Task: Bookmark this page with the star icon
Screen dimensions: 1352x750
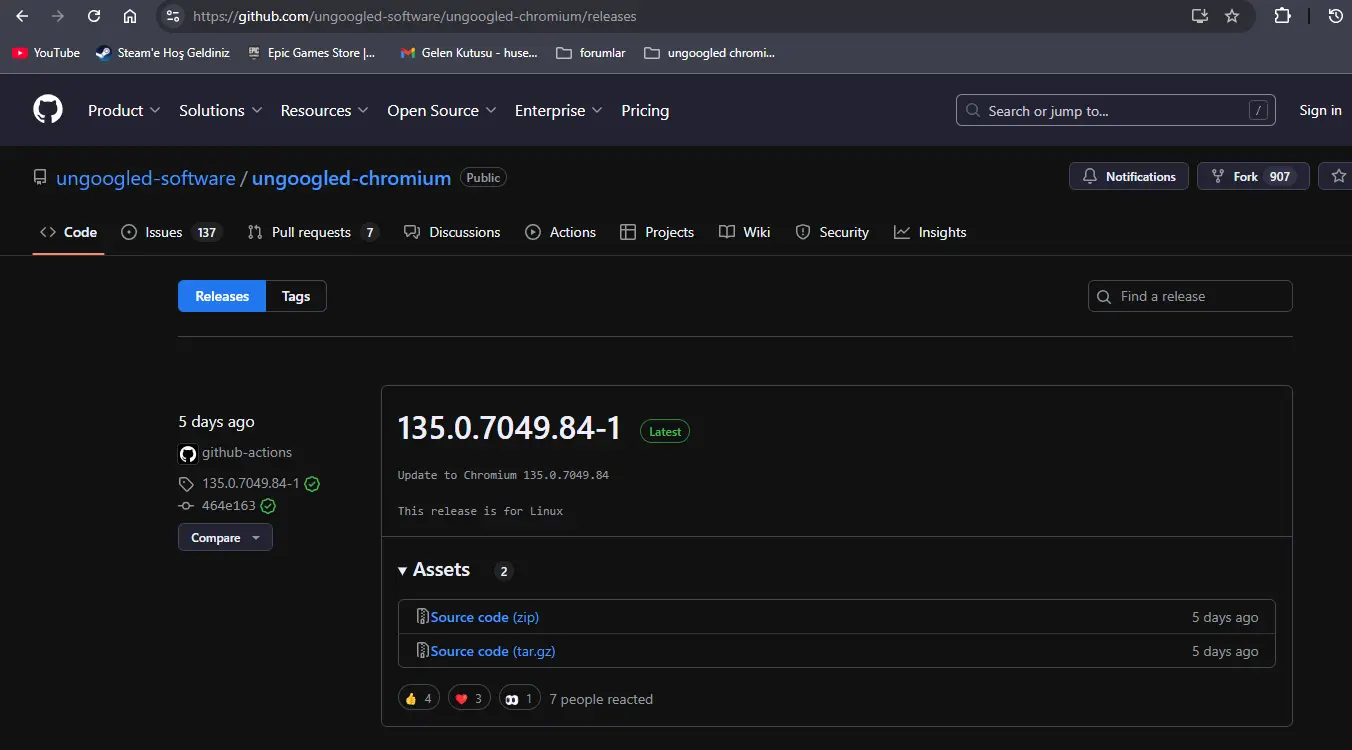Action: (x=1232, y=16)
